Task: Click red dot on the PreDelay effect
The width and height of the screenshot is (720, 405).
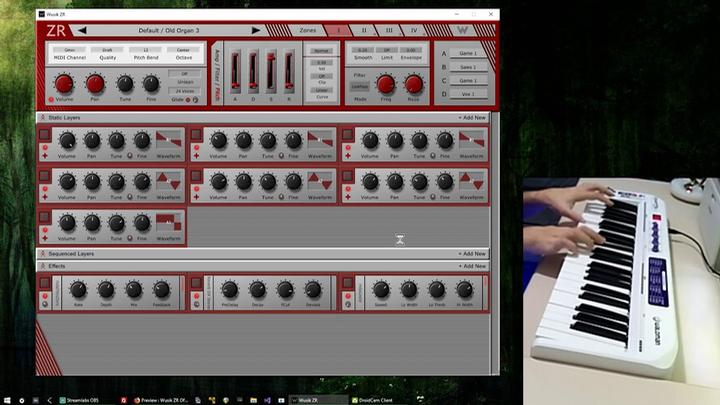Action: click(197, 296)
